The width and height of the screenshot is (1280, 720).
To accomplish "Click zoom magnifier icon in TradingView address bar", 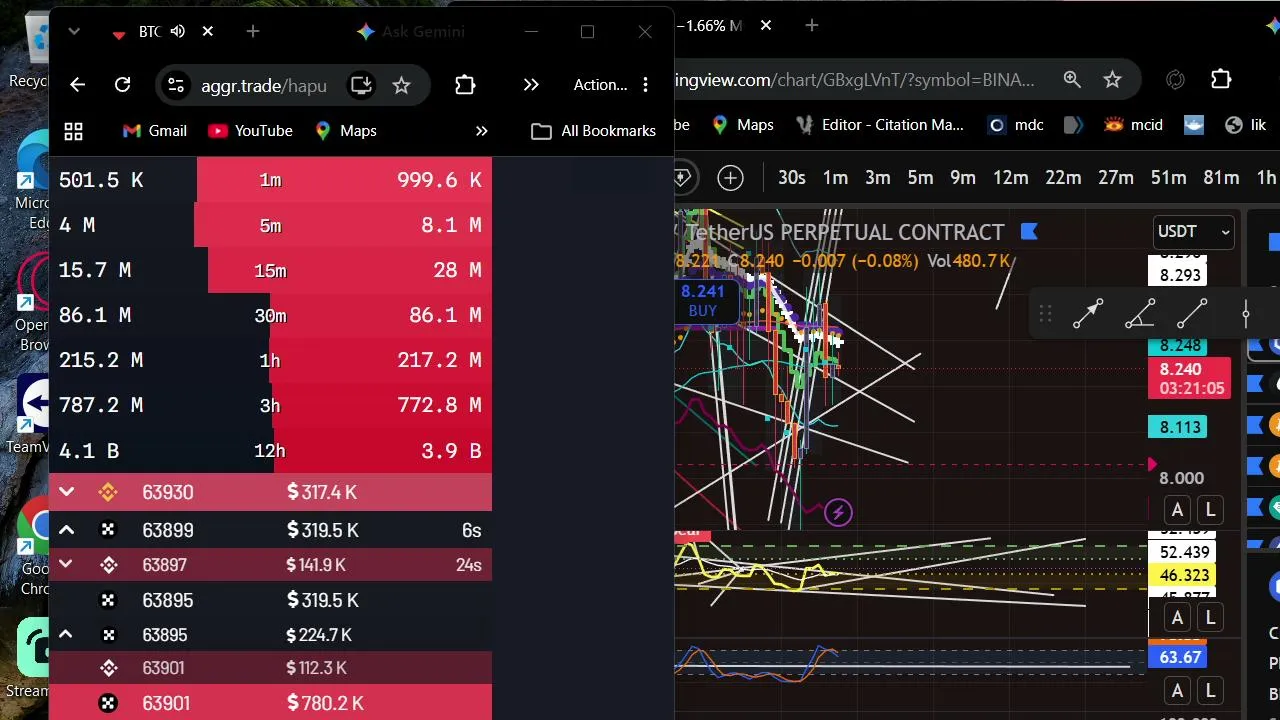I will (x=1072, y=79).
